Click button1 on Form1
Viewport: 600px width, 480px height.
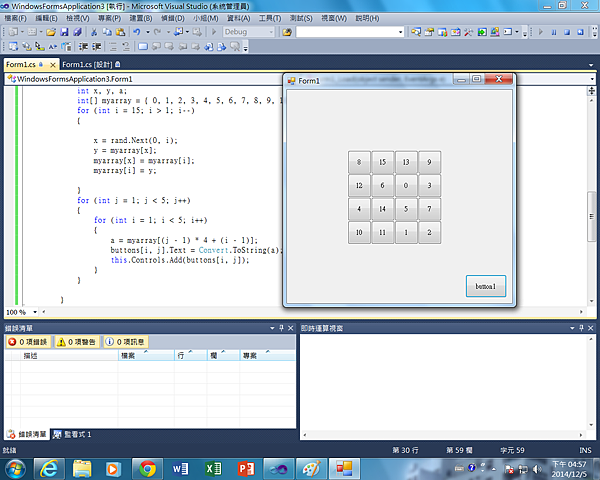point(485,286)
